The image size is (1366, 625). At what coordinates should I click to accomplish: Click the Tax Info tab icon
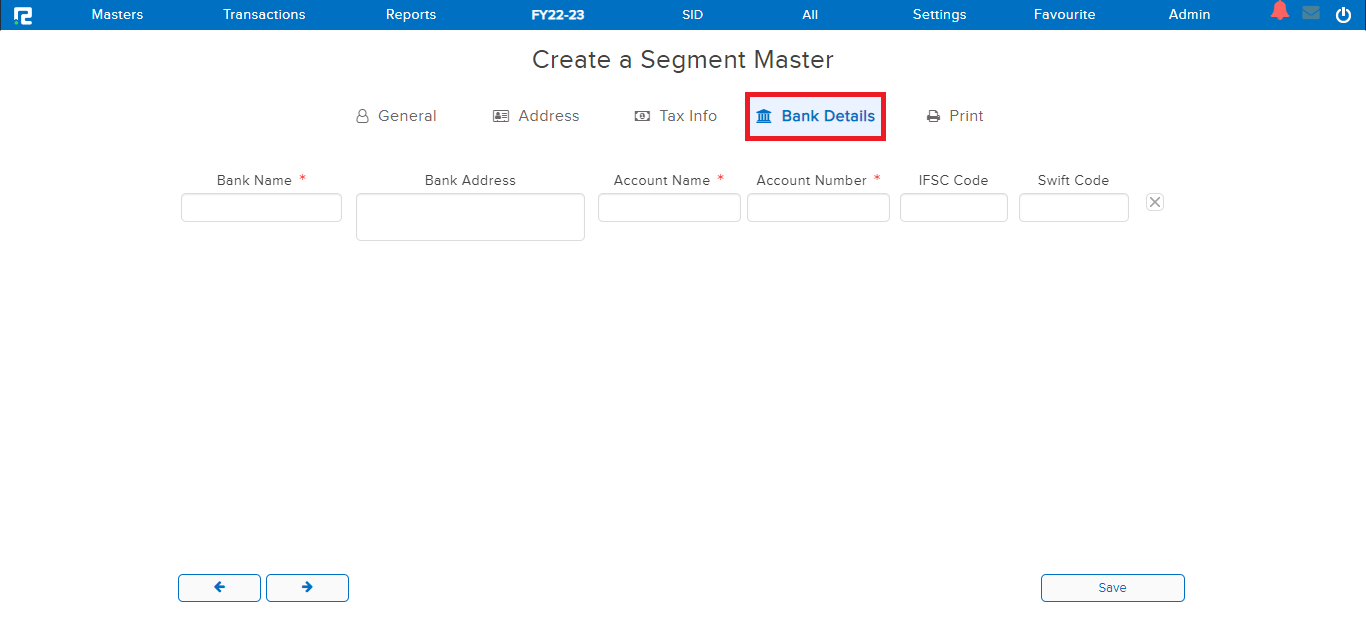[641, 116]
